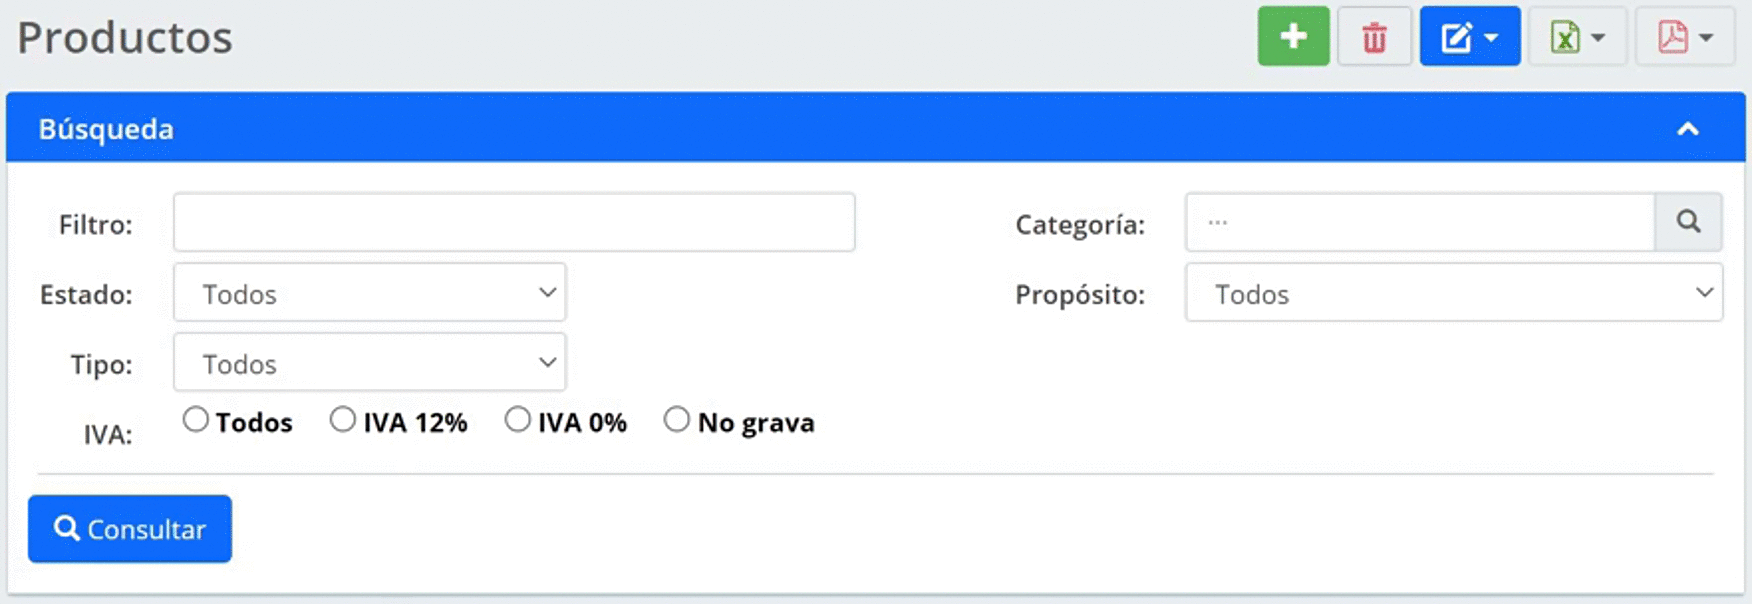Open the Estado dropdown
The height and width of the screenshot is (604, 1752).
pyautogui.click(x=370, y=293)
